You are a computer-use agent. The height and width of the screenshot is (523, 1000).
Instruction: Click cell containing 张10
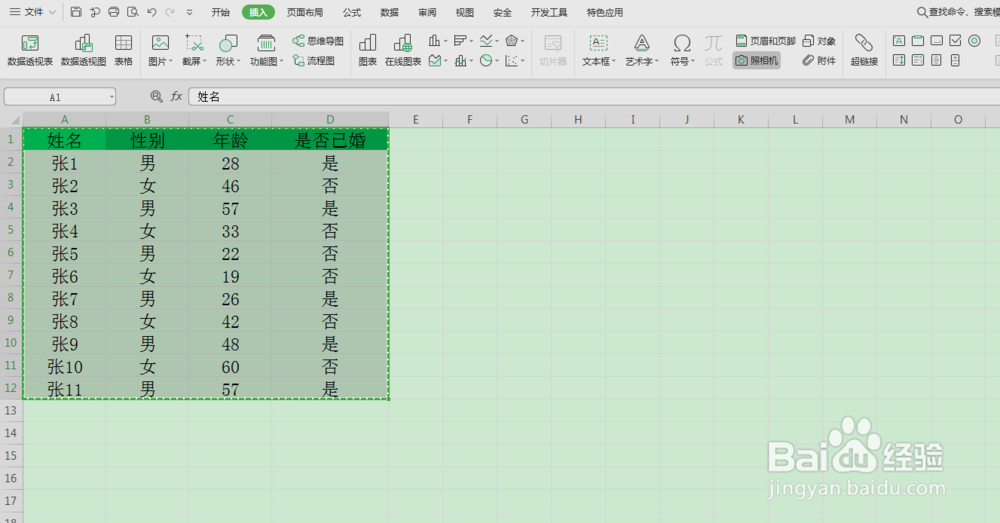click(64, 367)
